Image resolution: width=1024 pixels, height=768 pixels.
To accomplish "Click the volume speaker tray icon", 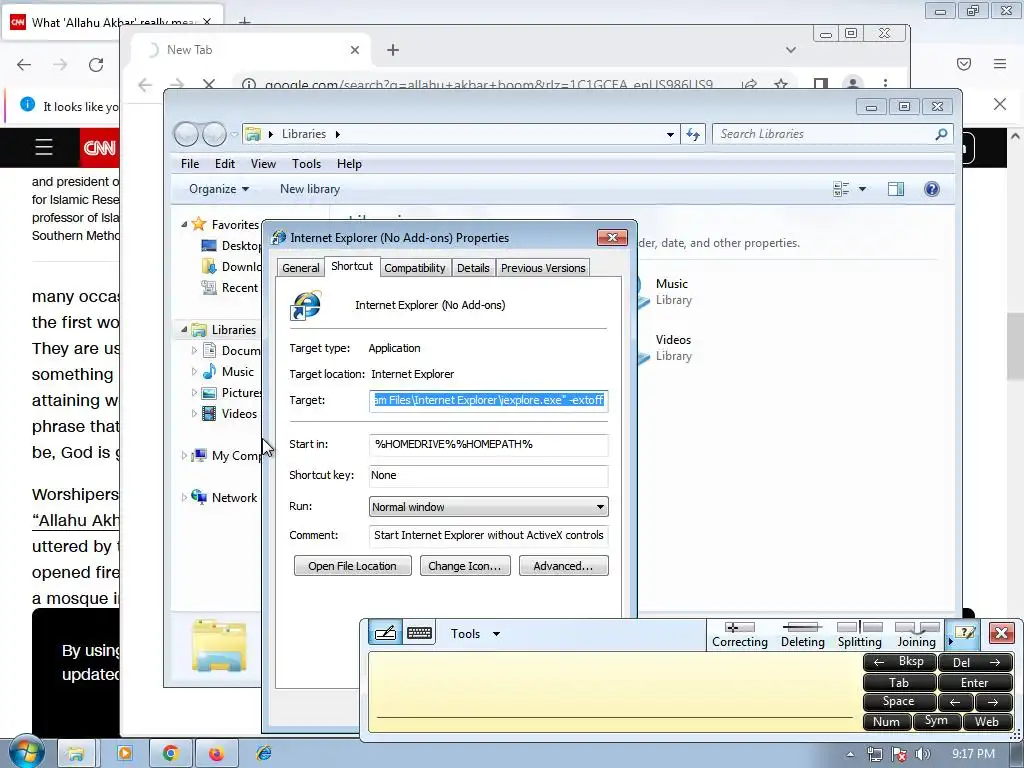I will [x=923, y=754].
